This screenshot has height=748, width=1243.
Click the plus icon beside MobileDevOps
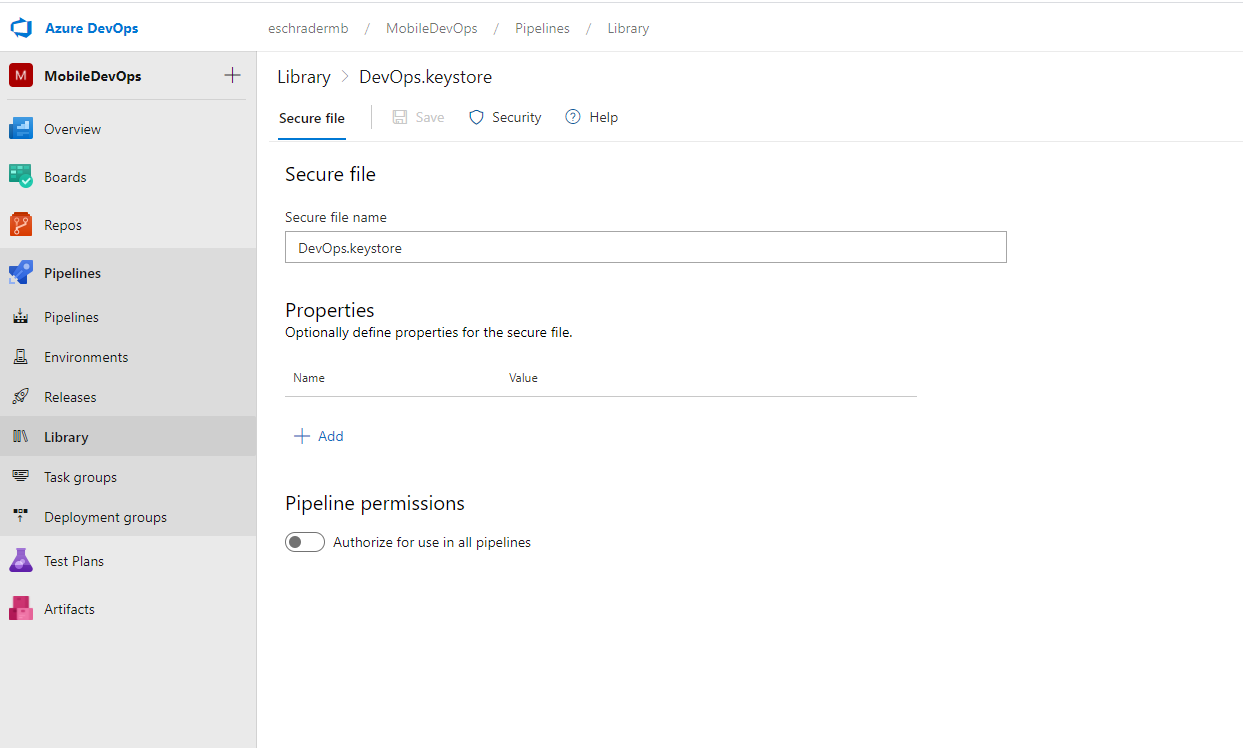click(x=232, y=75)
